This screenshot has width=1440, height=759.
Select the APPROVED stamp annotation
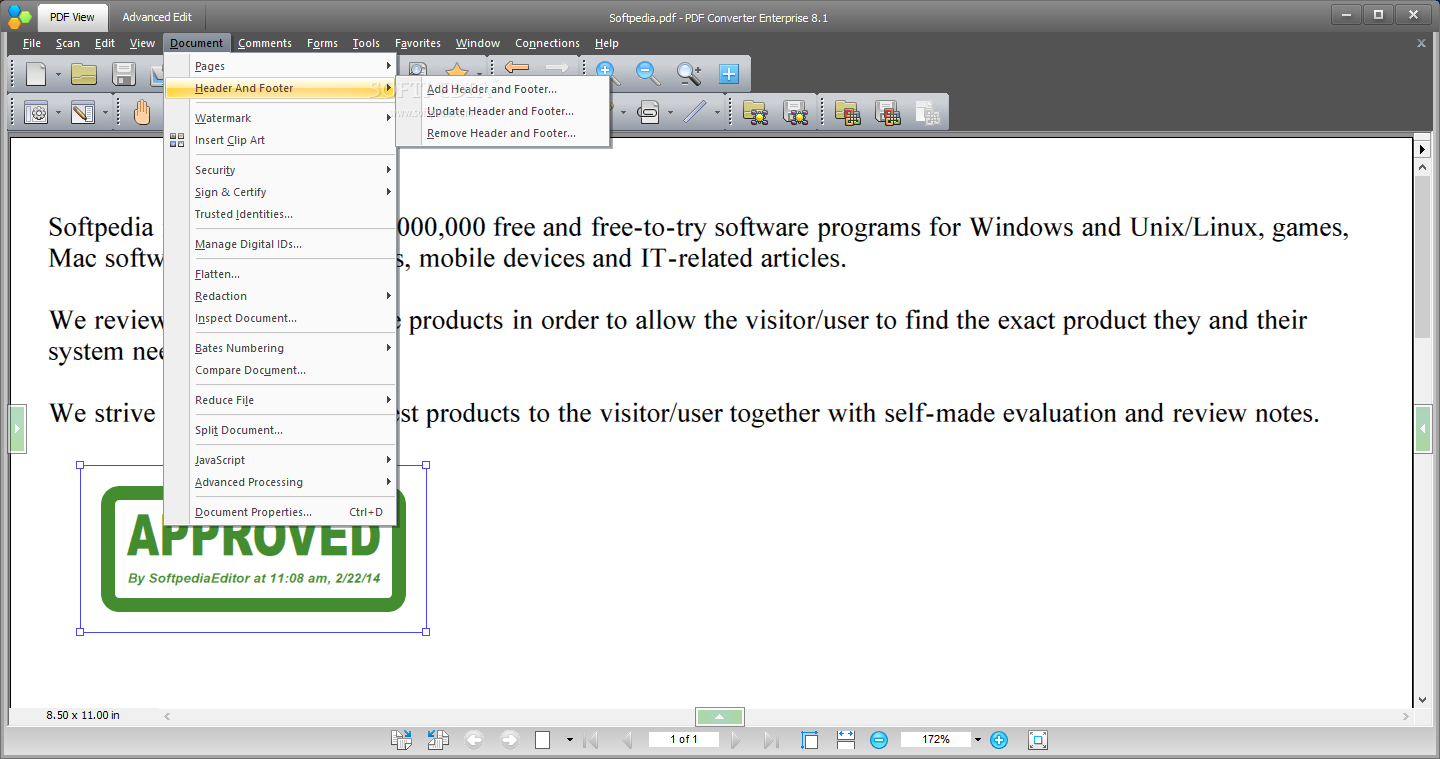coord(253,548)
